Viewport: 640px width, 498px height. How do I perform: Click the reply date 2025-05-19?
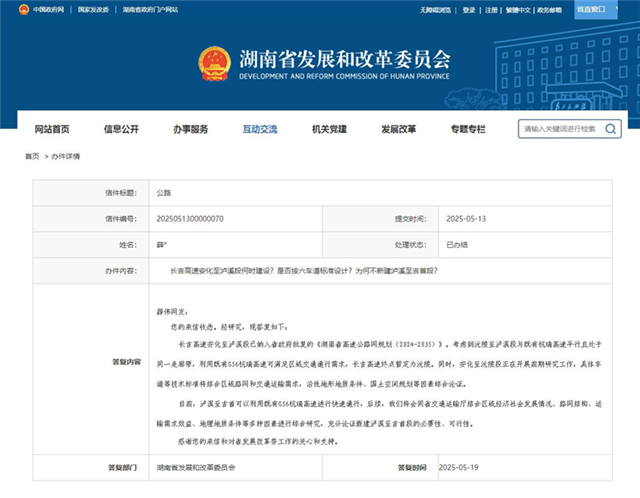point(458,467)
